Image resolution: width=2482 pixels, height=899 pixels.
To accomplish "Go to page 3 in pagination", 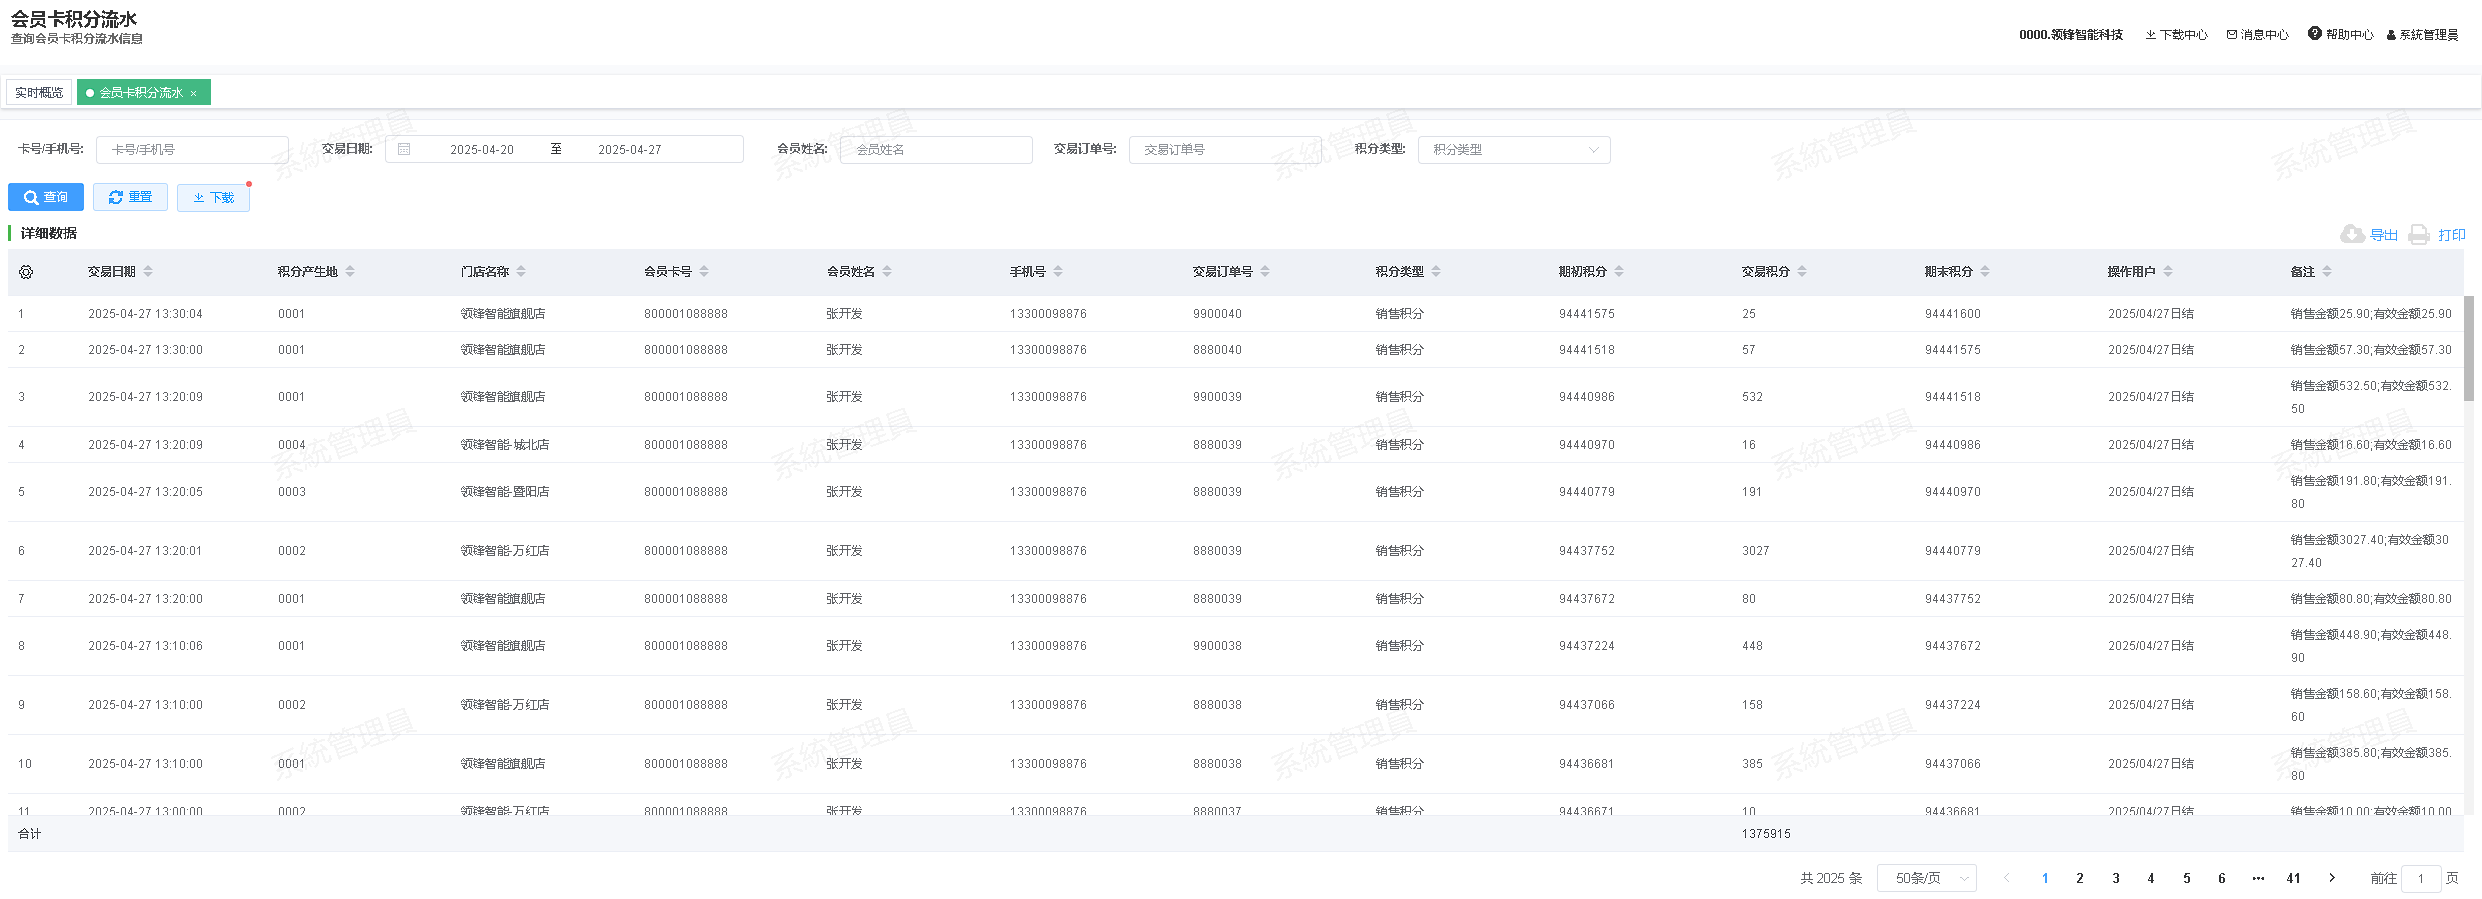I will (x=2115, y=878).
